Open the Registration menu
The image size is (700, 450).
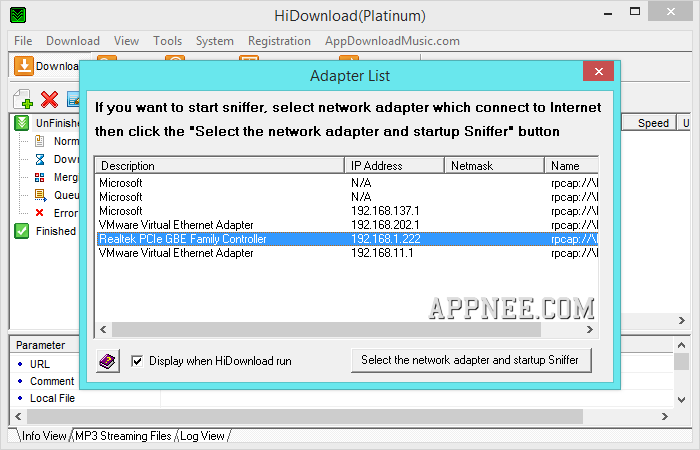(x=279, y=41)
